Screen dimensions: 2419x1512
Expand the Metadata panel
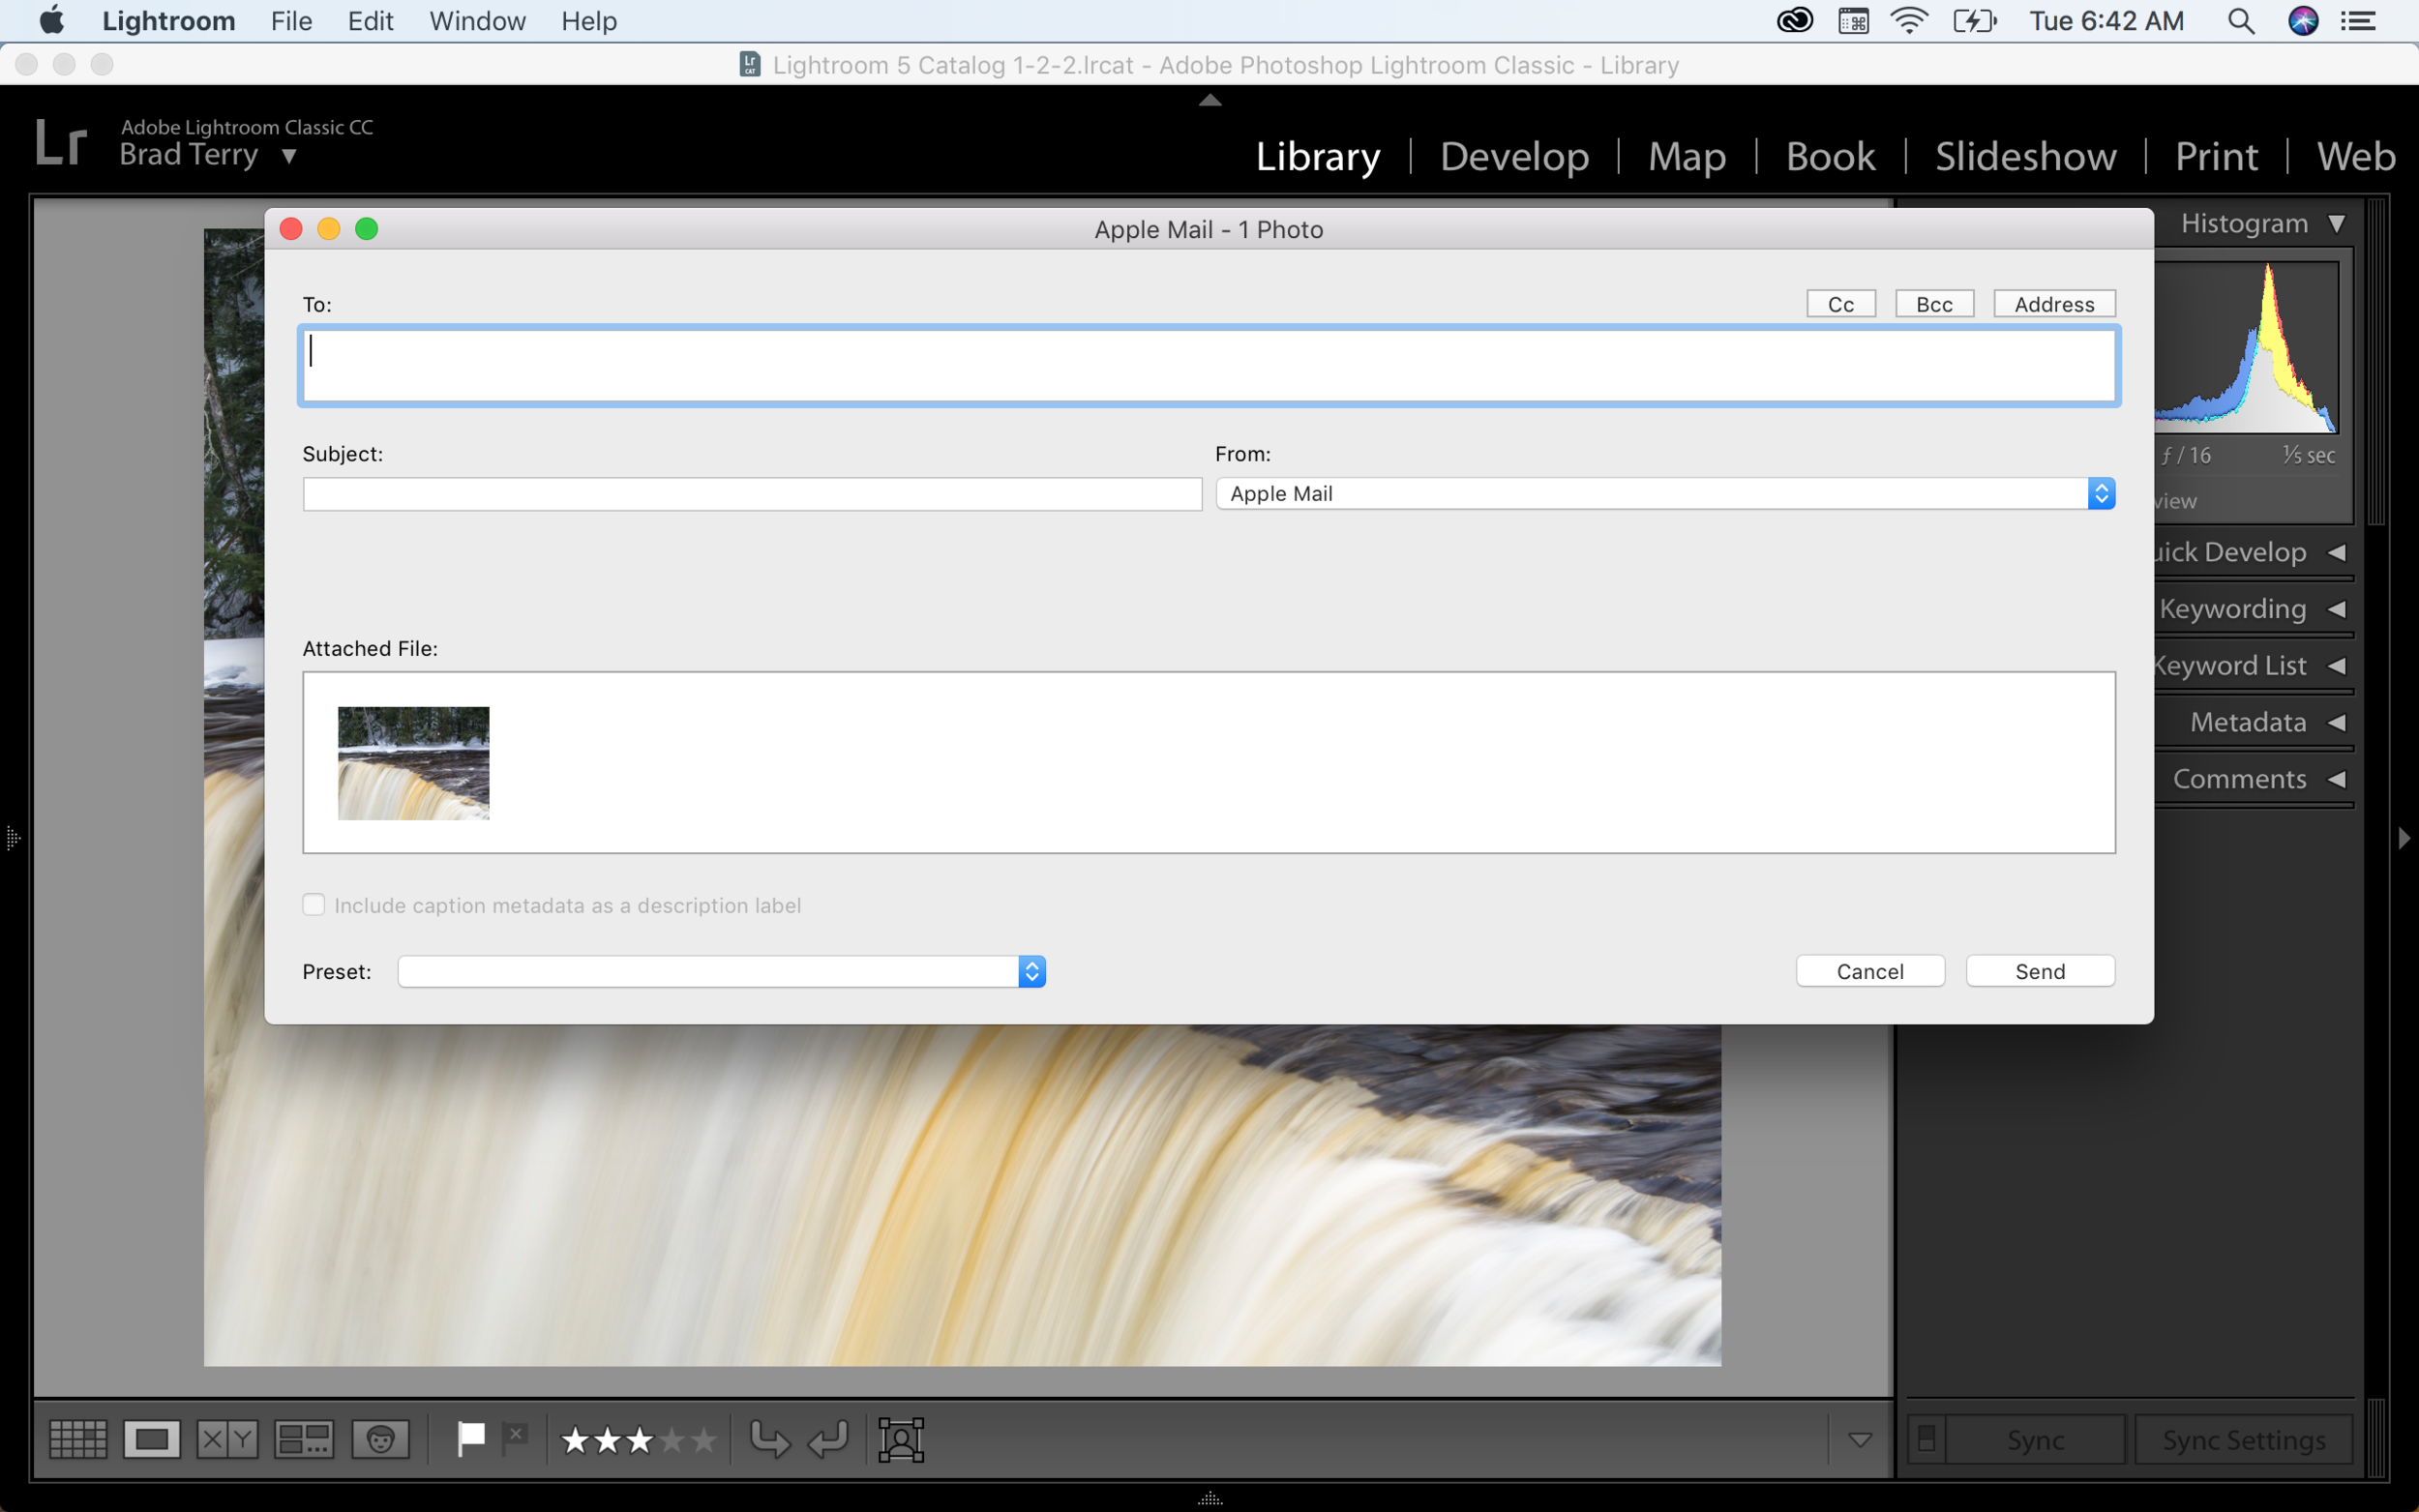[2336, 722]
